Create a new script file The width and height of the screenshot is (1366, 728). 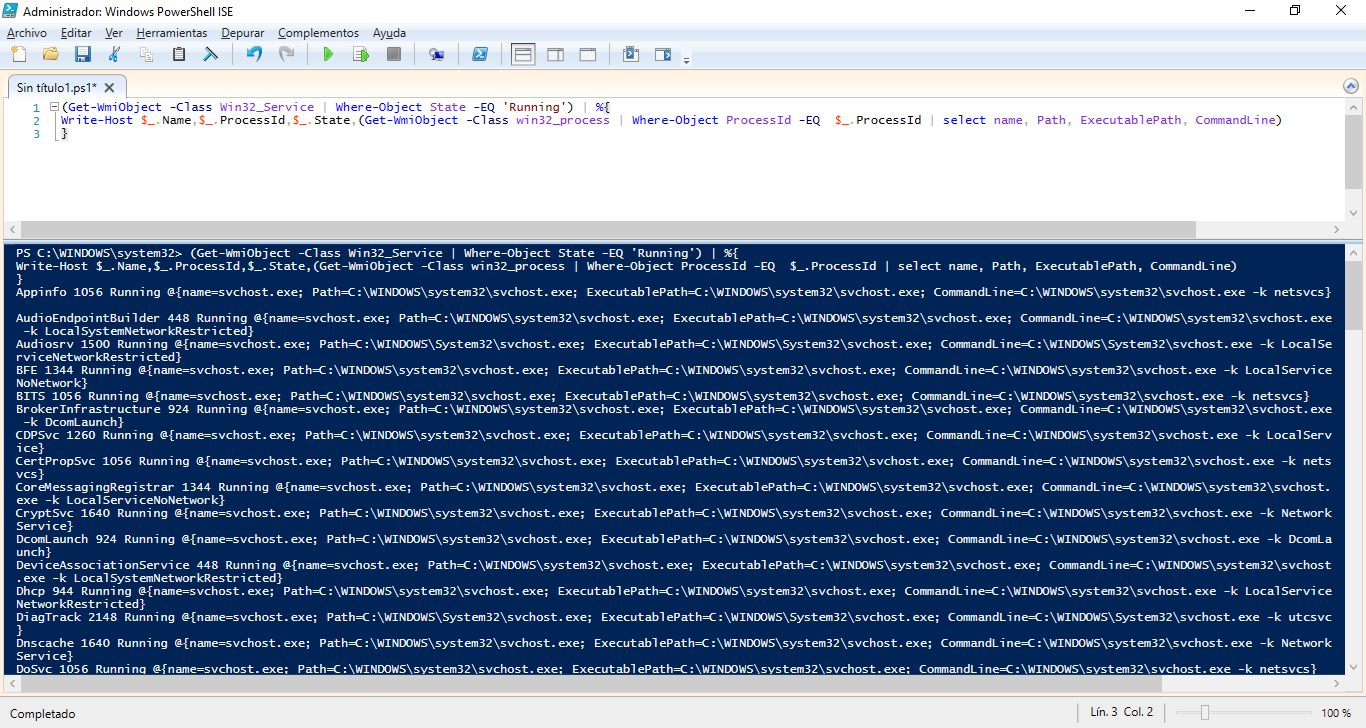pyautogui.click(x=17, y=54)
